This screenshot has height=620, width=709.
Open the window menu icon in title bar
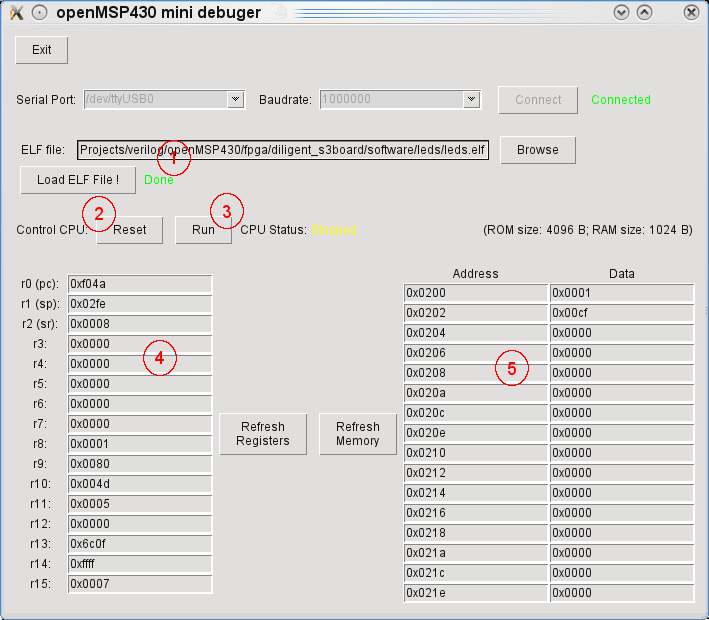(15, 13)
